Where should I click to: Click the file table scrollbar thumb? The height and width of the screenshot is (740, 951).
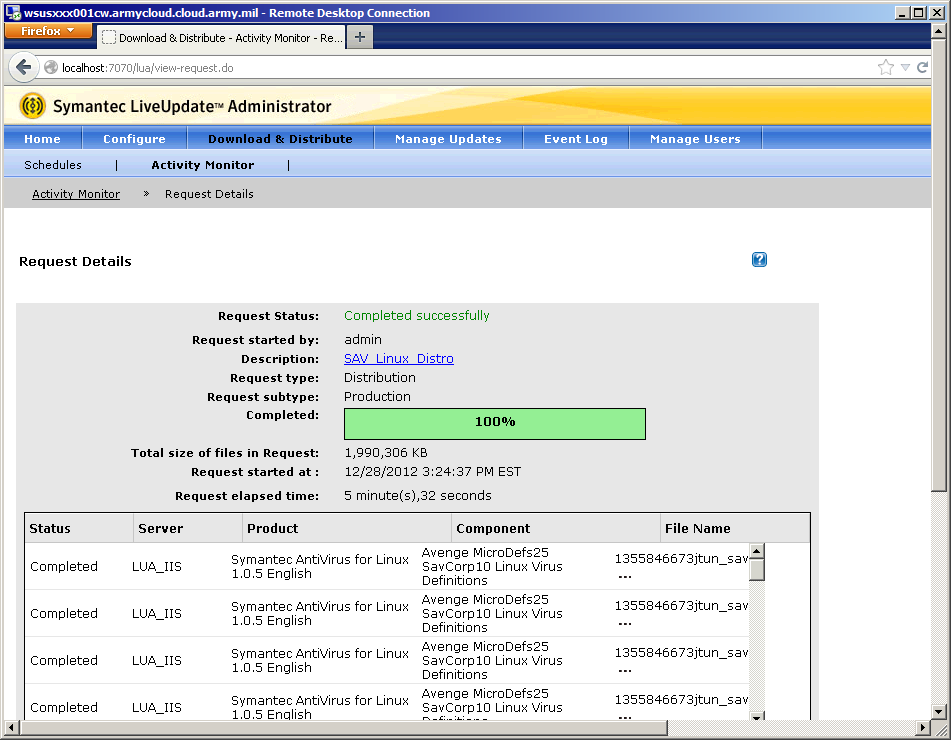pyautogui.click(x=756, y=570)
